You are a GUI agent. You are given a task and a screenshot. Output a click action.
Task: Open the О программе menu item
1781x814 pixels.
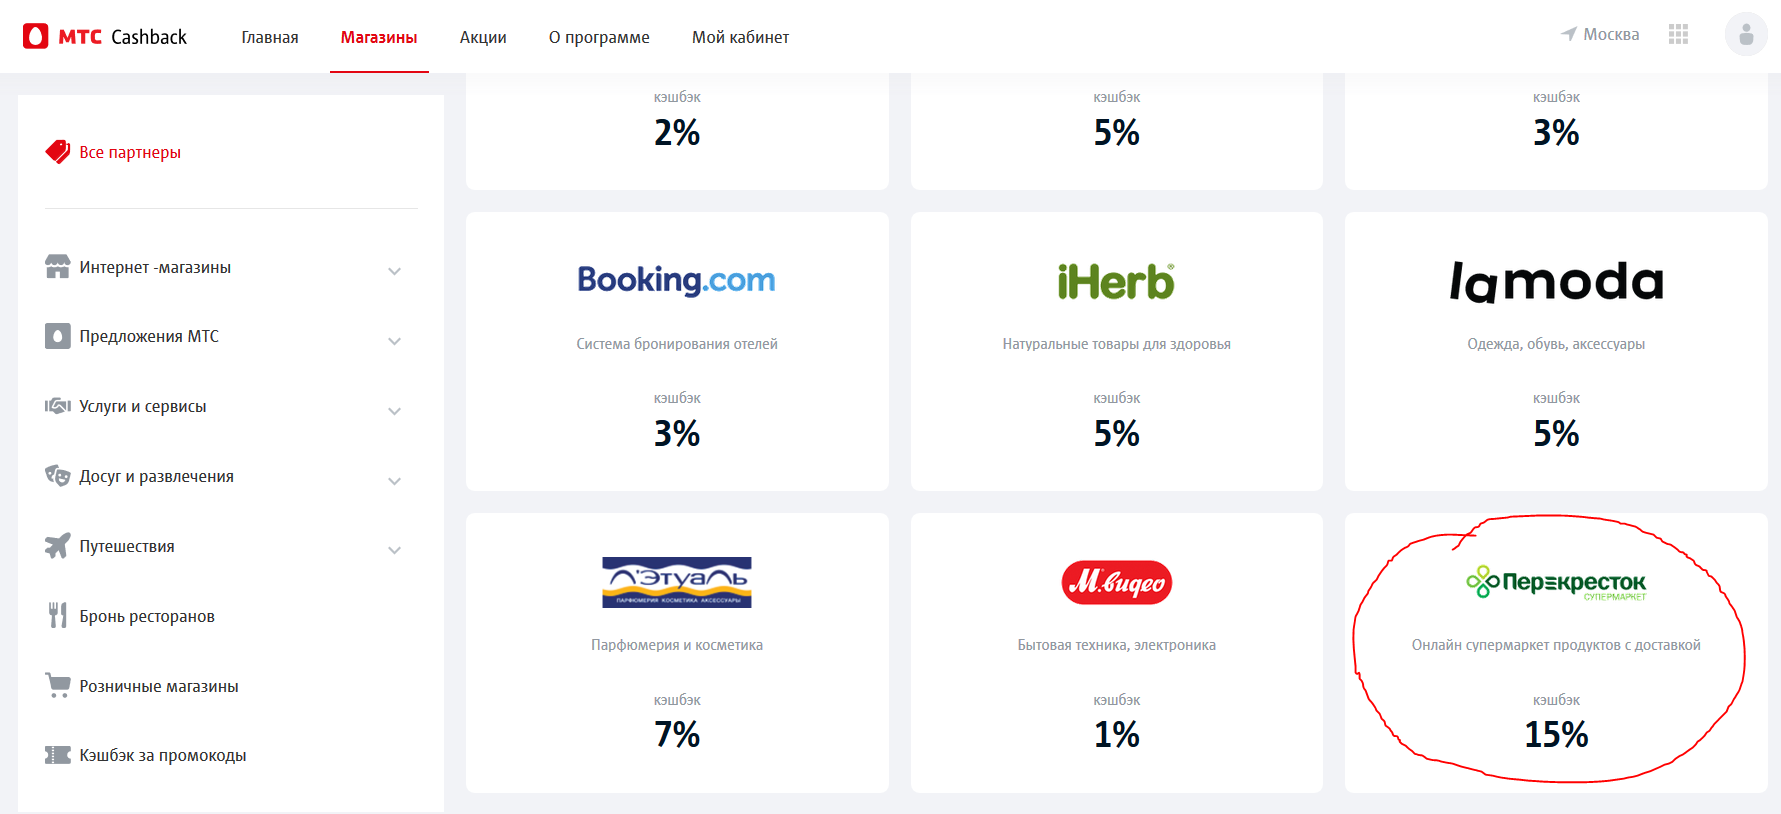tap(599, 37)
